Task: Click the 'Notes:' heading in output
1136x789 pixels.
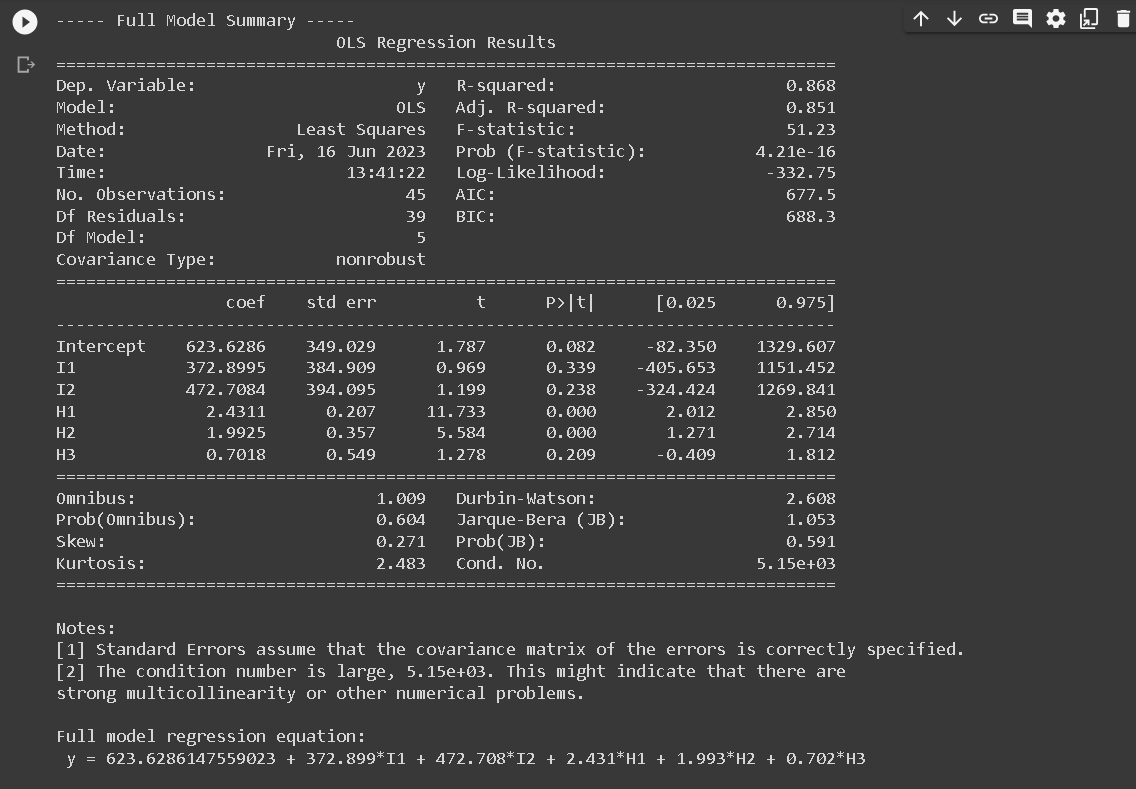Action: click(85, 629)
